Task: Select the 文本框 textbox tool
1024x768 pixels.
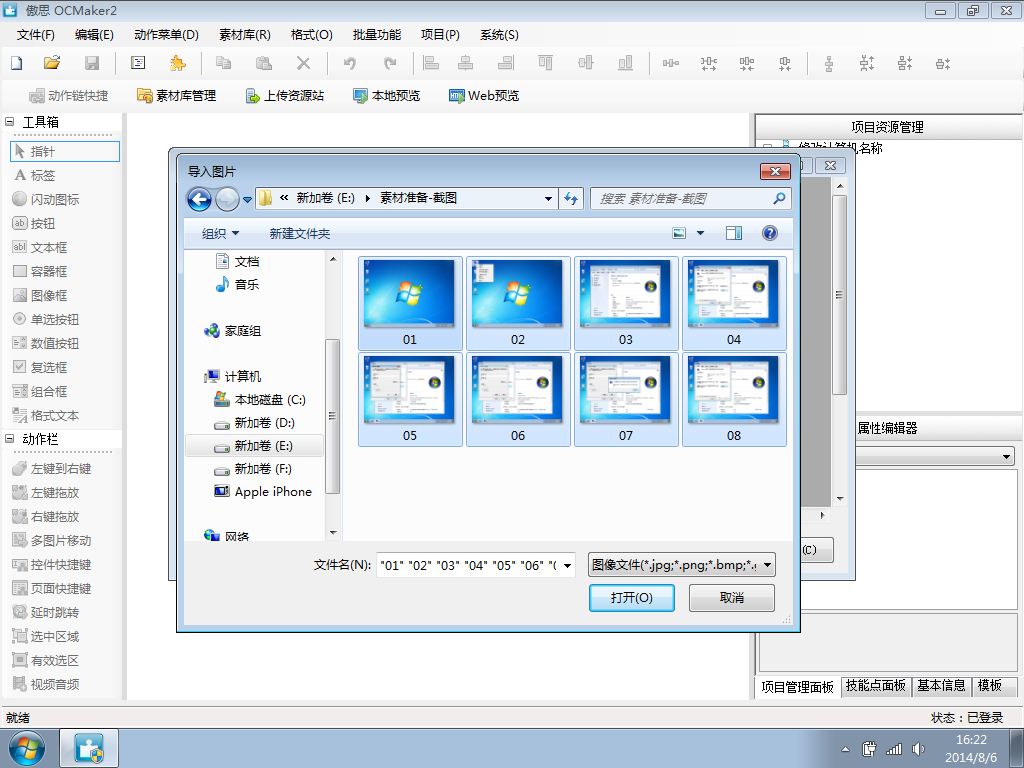Action: pos(40,248)
